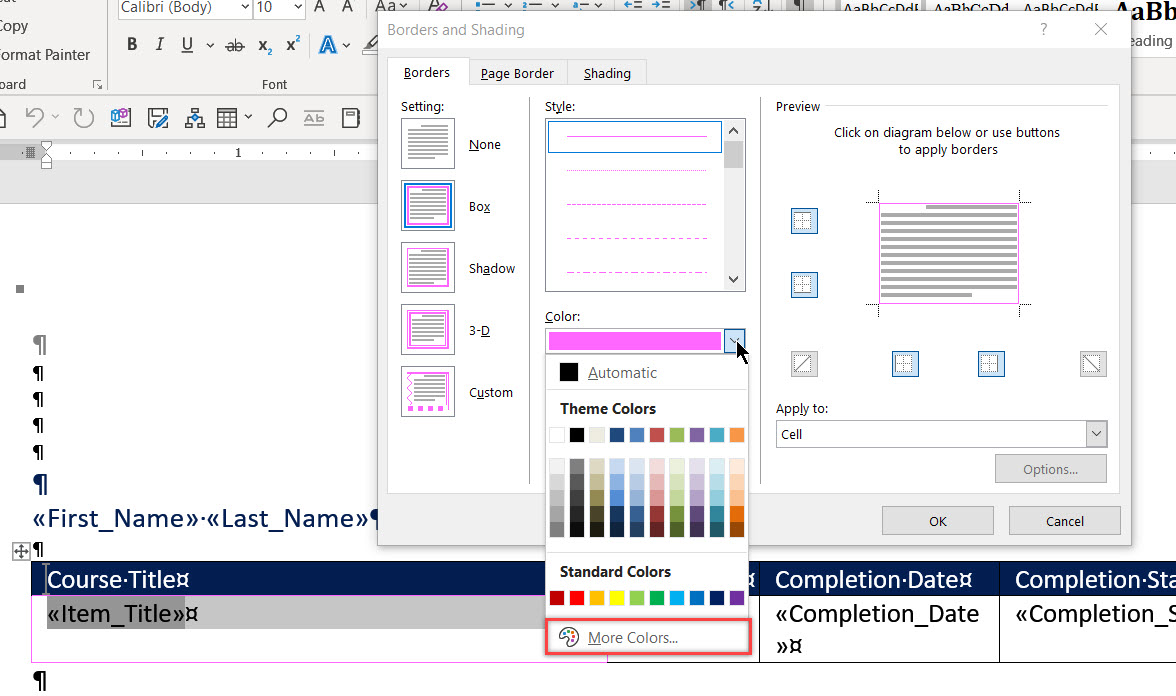Switch to the Shading tab
This screenshot has width=1176, height=696.
(607, 74)
